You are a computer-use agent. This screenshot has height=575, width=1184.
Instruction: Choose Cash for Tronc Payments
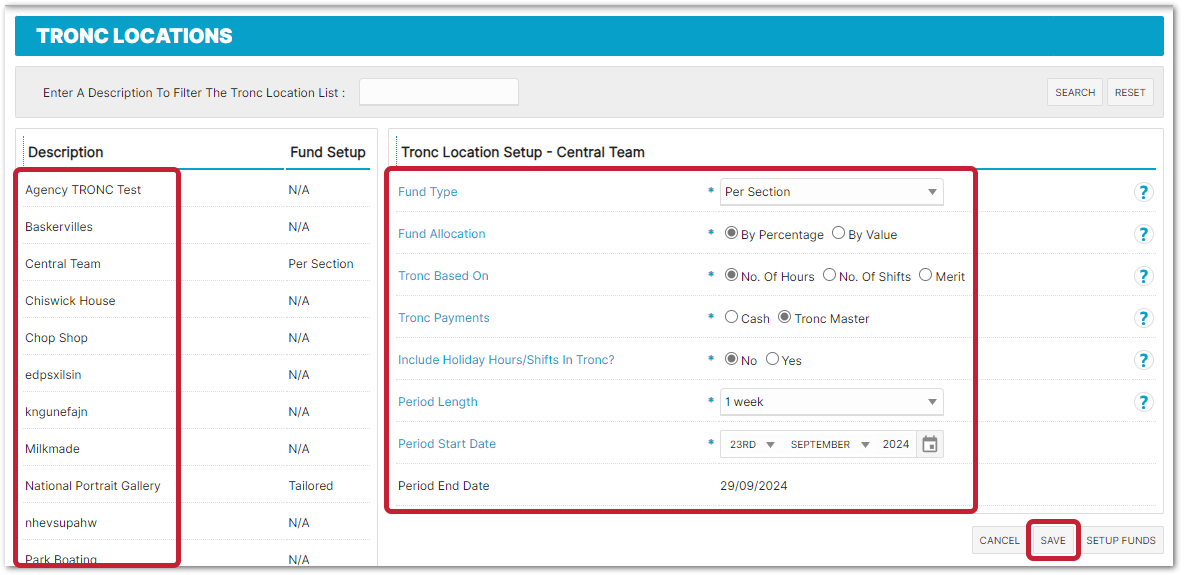(731, 318)
